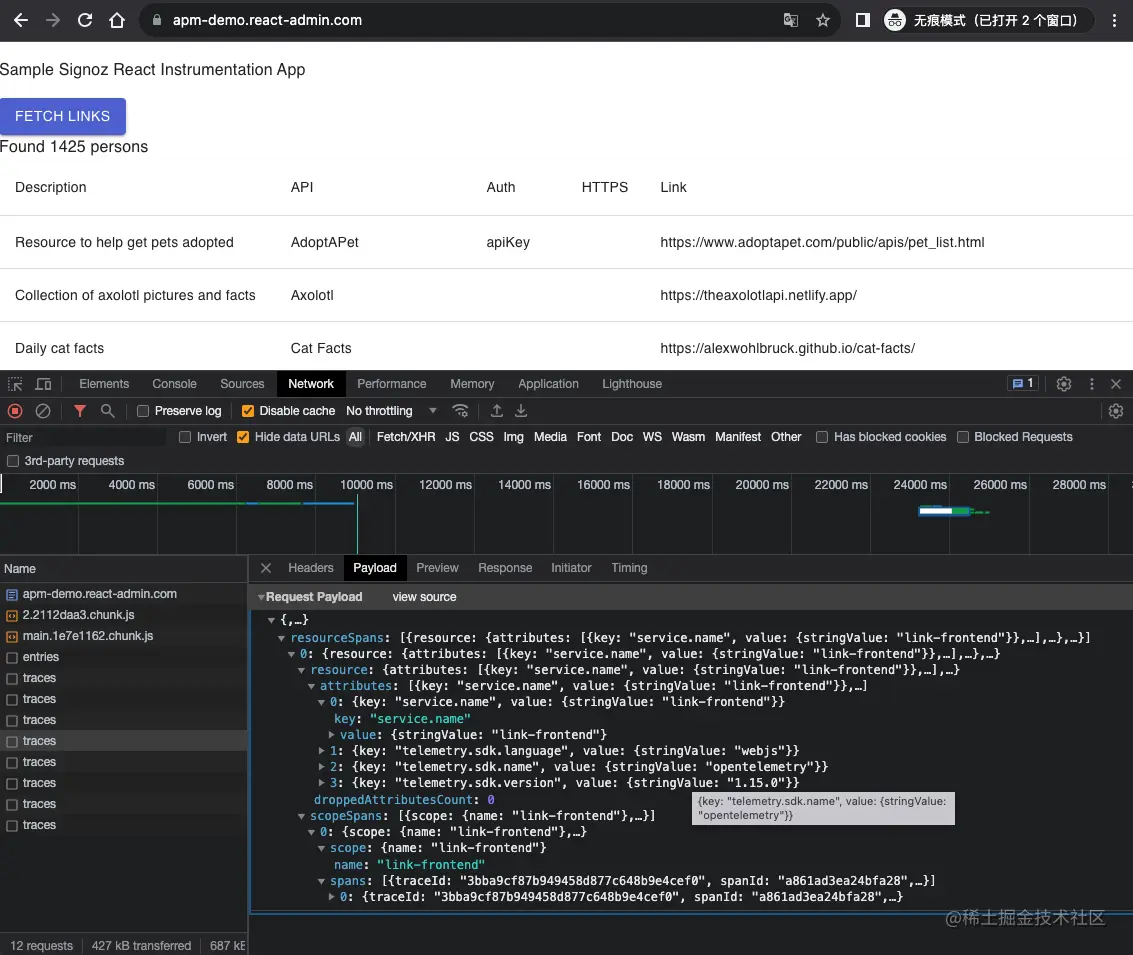Open network panel settings gear
Screen dimensions: 1133x955
(1116, 411)
